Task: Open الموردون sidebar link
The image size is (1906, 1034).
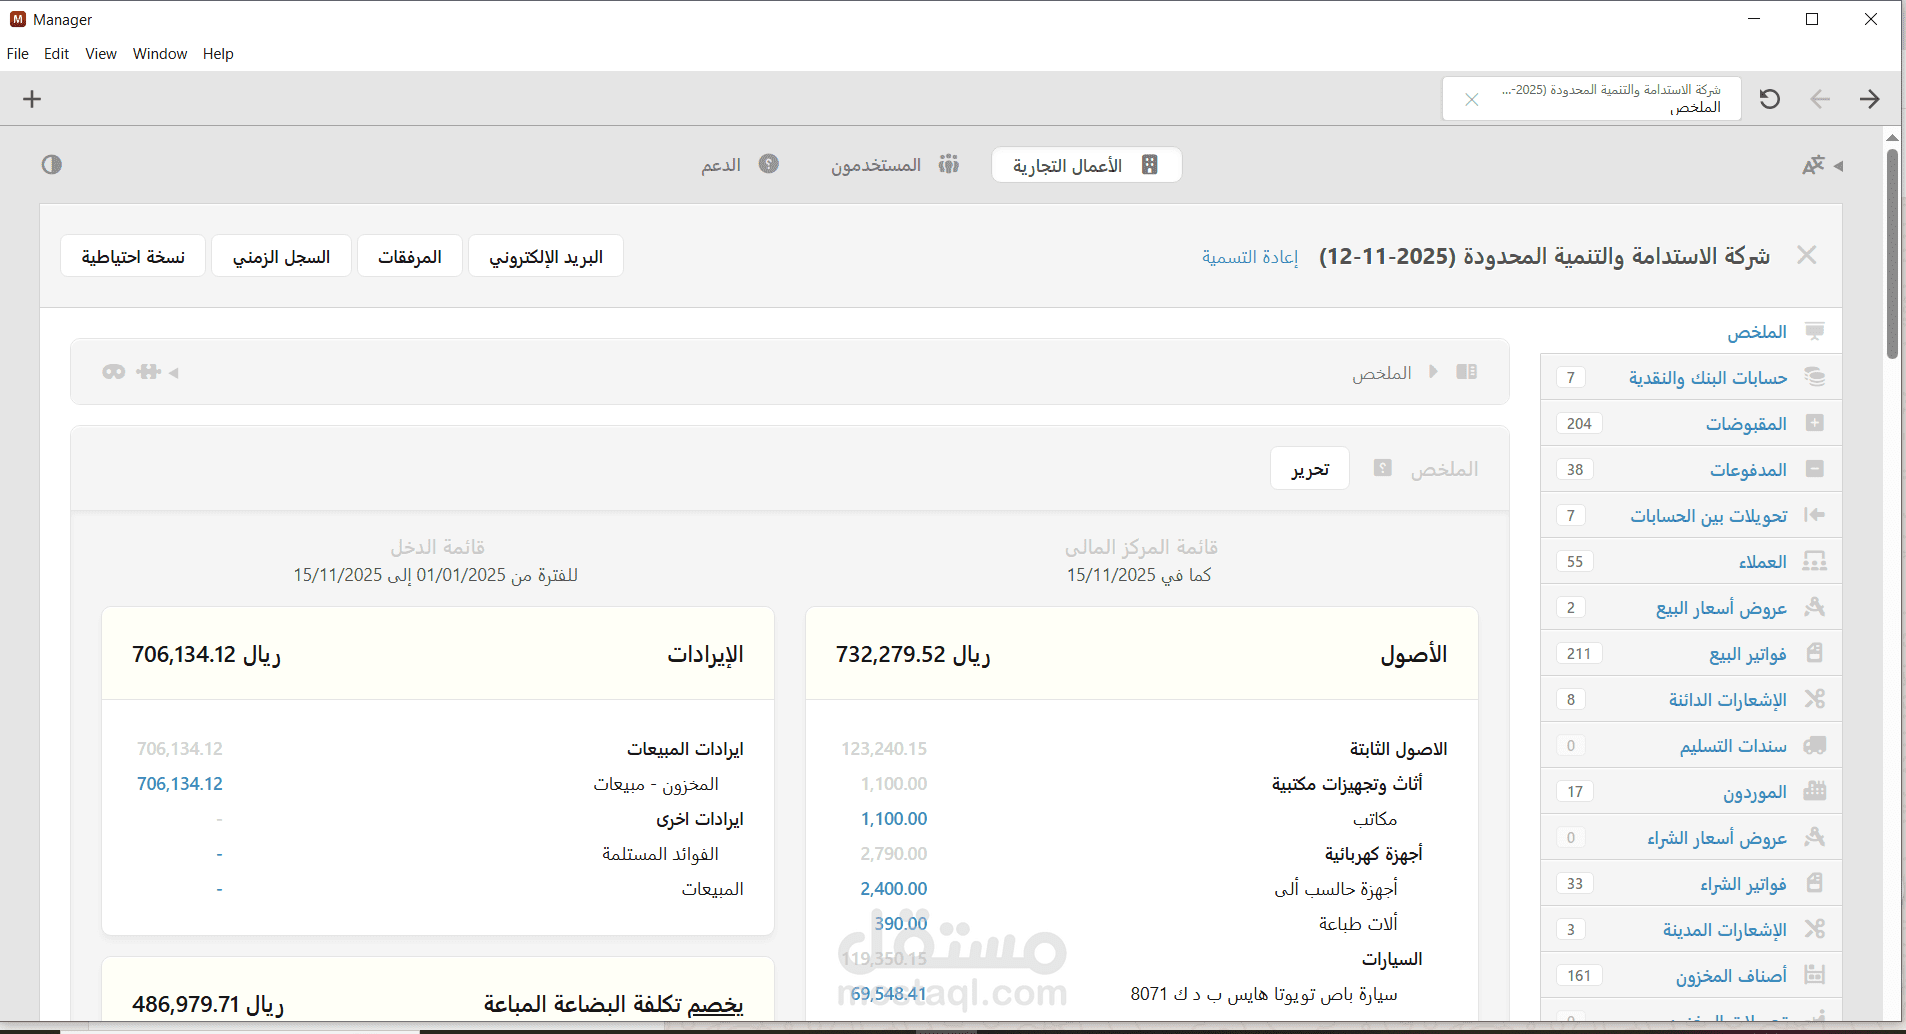Action: (1754, 792)
